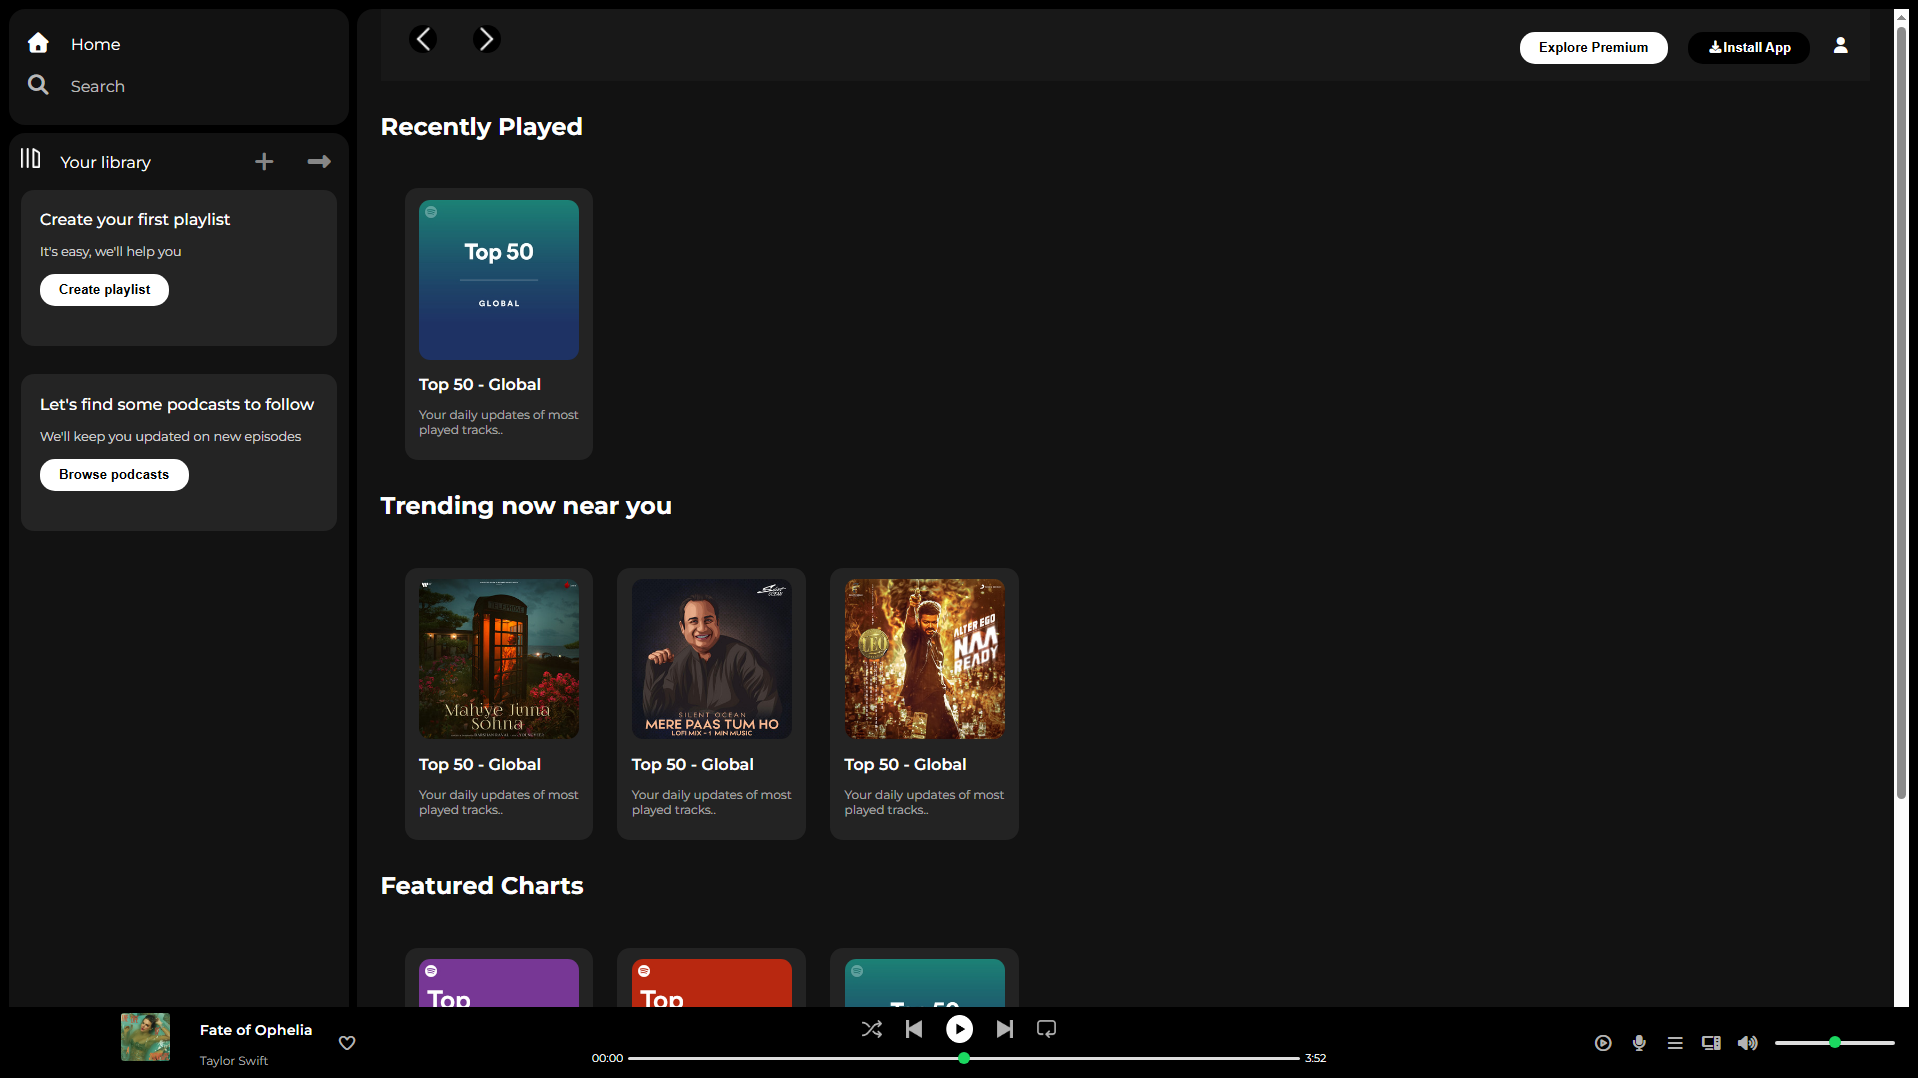The image size is (1918, 1078).
Task: Click Recently Played heading
Action: pyautogui.click(x=481, y=127)
